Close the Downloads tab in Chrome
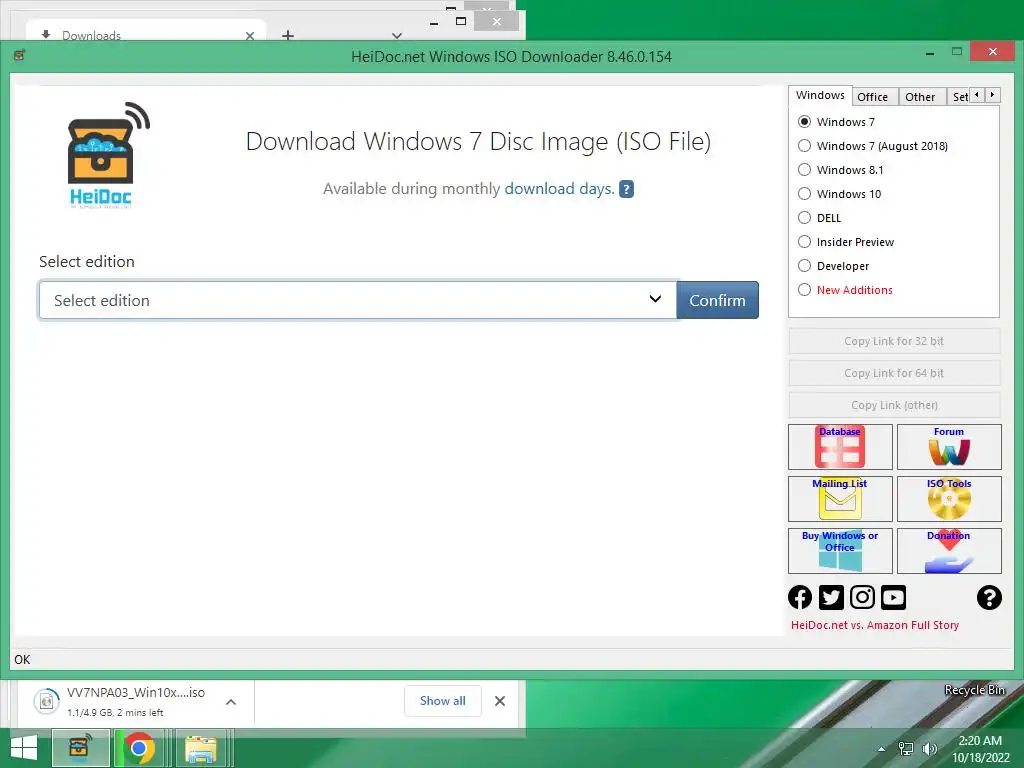 tap(249, 36)
